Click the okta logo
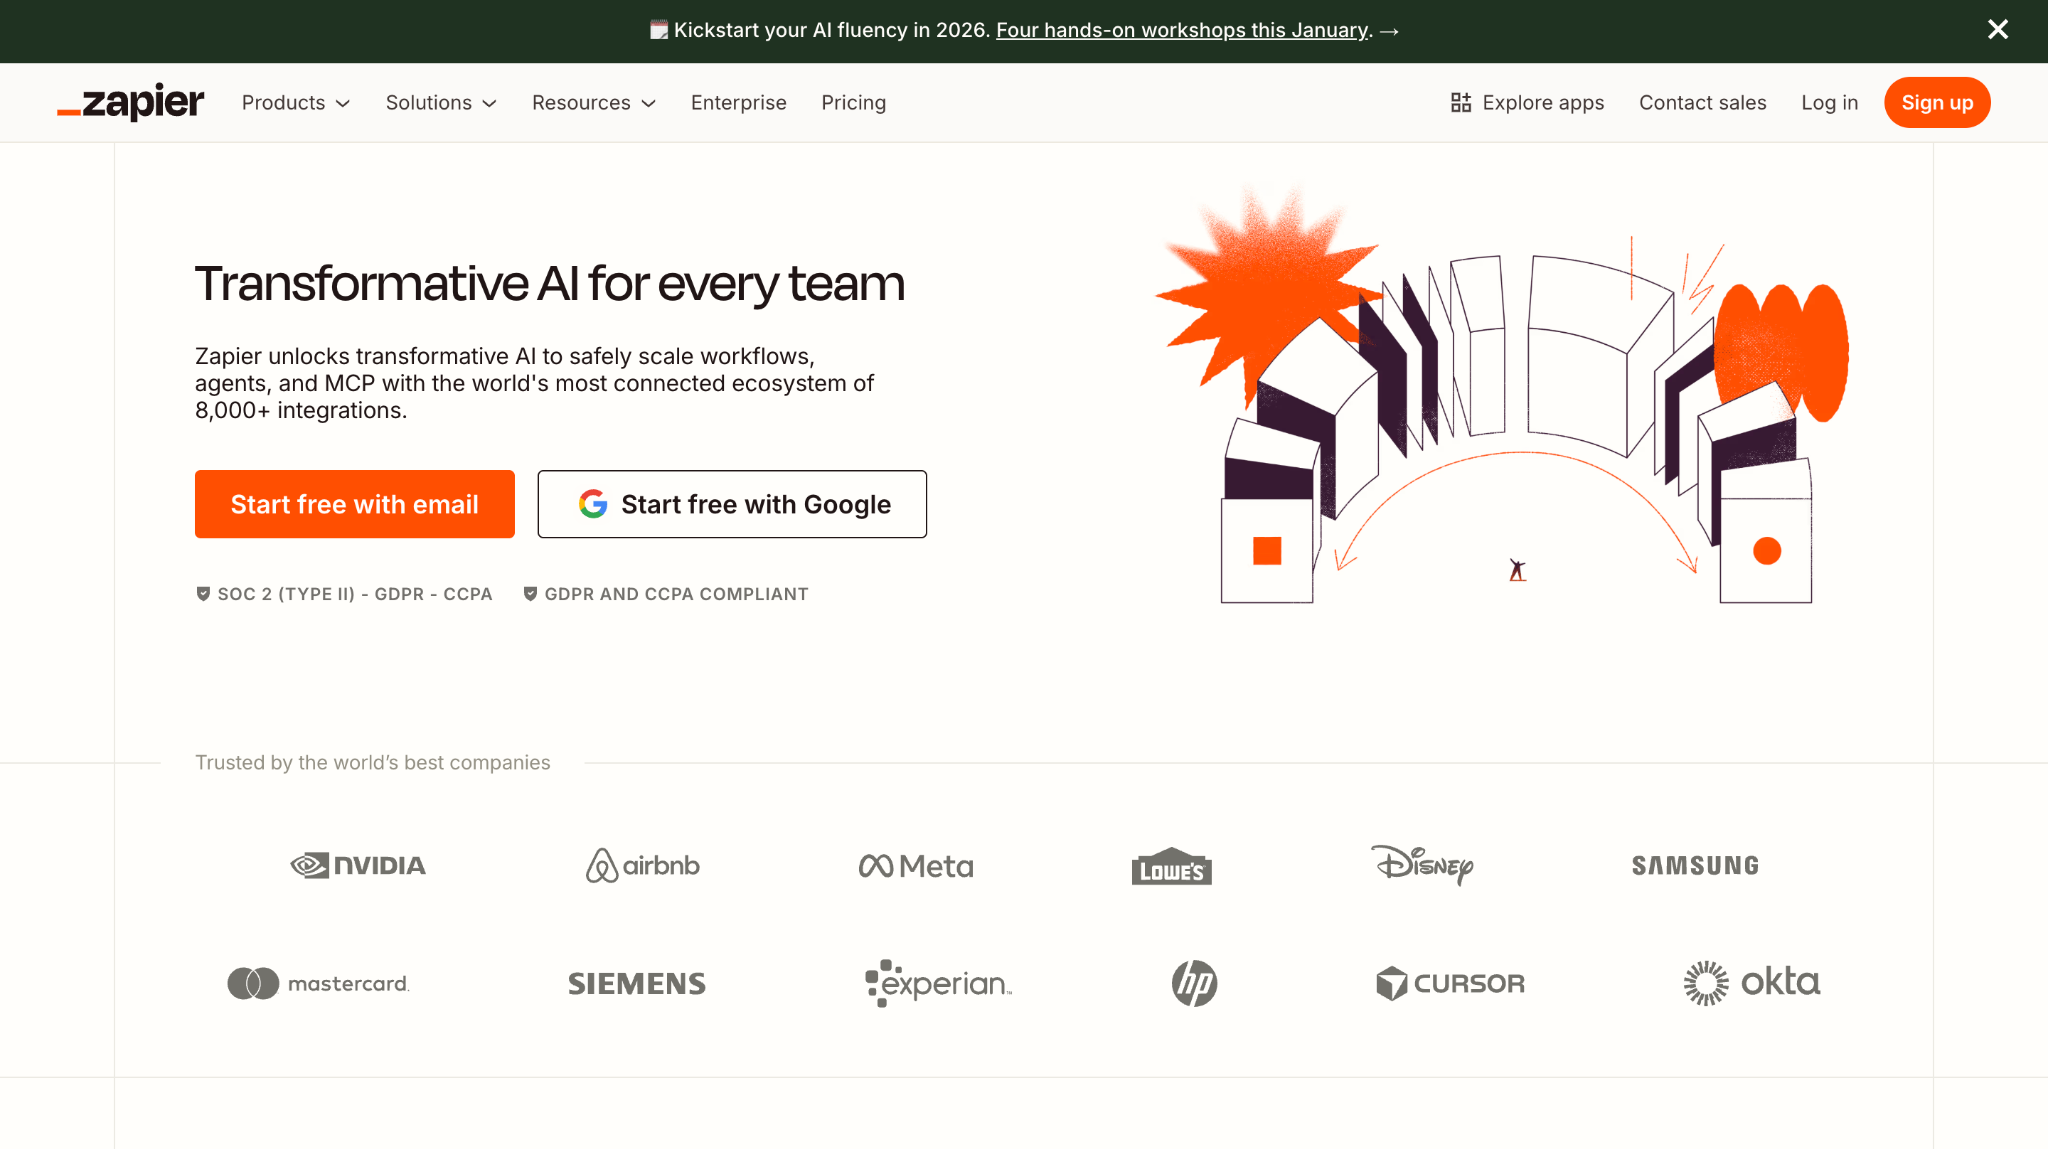 pos(1750,983)
